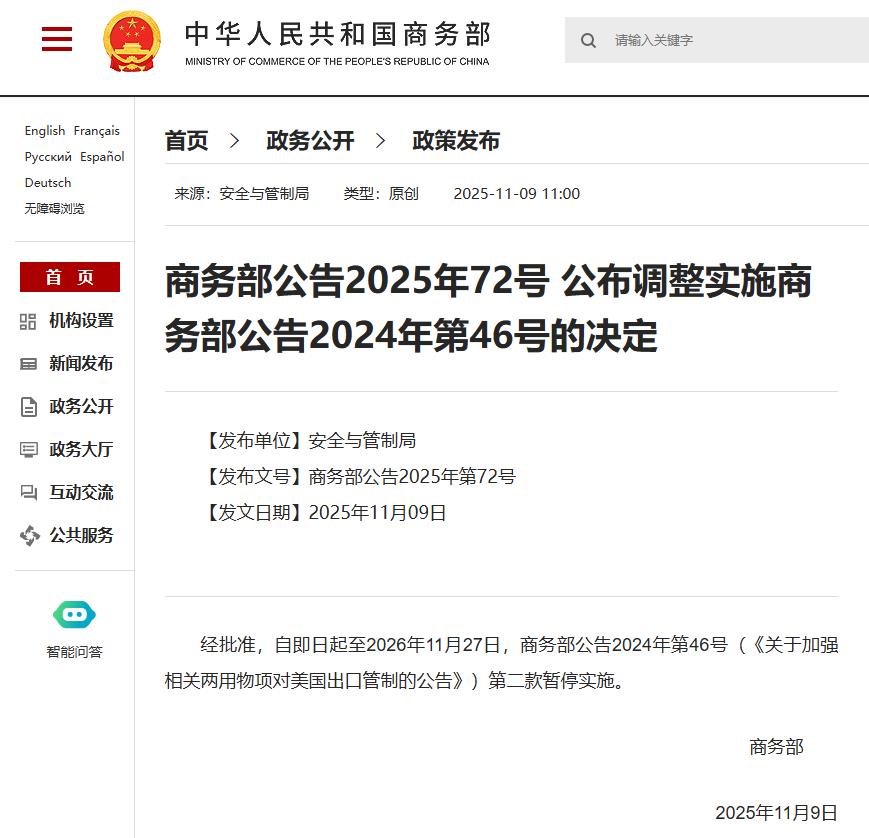The image size is (869, 838).
Task: Click the 公共服务 pinwheel icon
Action: click(29, 536)
